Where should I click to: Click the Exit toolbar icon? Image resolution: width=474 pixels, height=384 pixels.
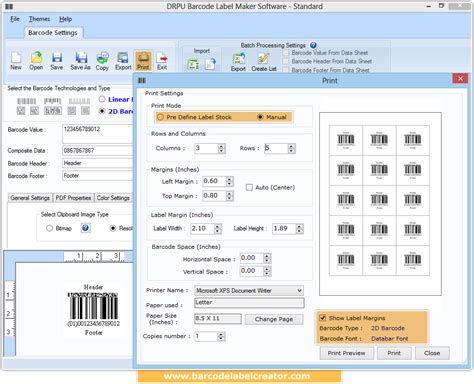(x=162, y=58)
